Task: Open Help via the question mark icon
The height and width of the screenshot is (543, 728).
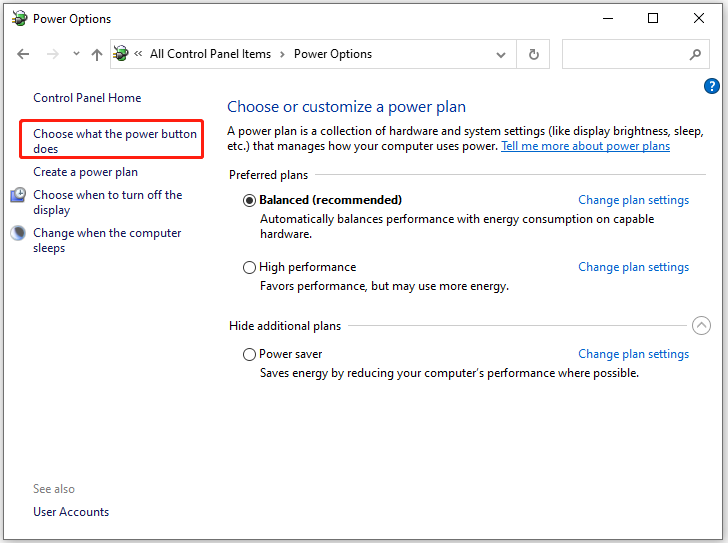Action: (x=711, y=86)
